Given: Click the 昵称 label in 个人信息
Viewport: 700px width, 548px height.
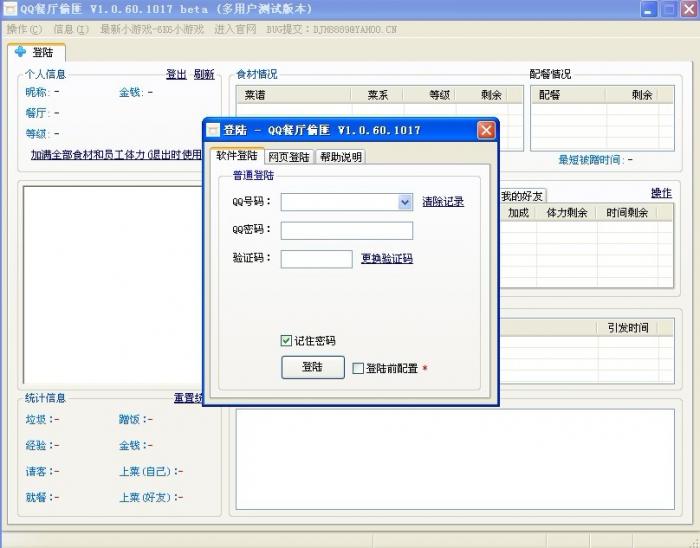Looking at the screenshot, I should (x=37, y=92).
